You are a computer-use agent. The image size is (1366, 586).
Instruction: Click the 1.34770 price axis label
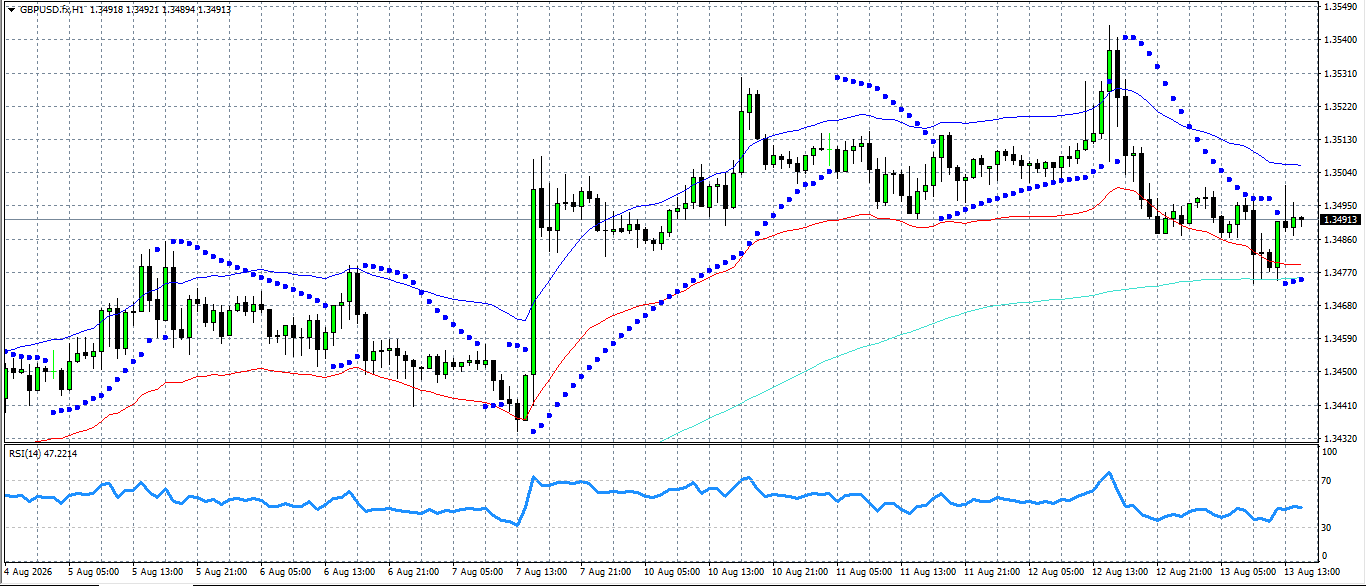pyautogui.click(x=1340, y=272)
